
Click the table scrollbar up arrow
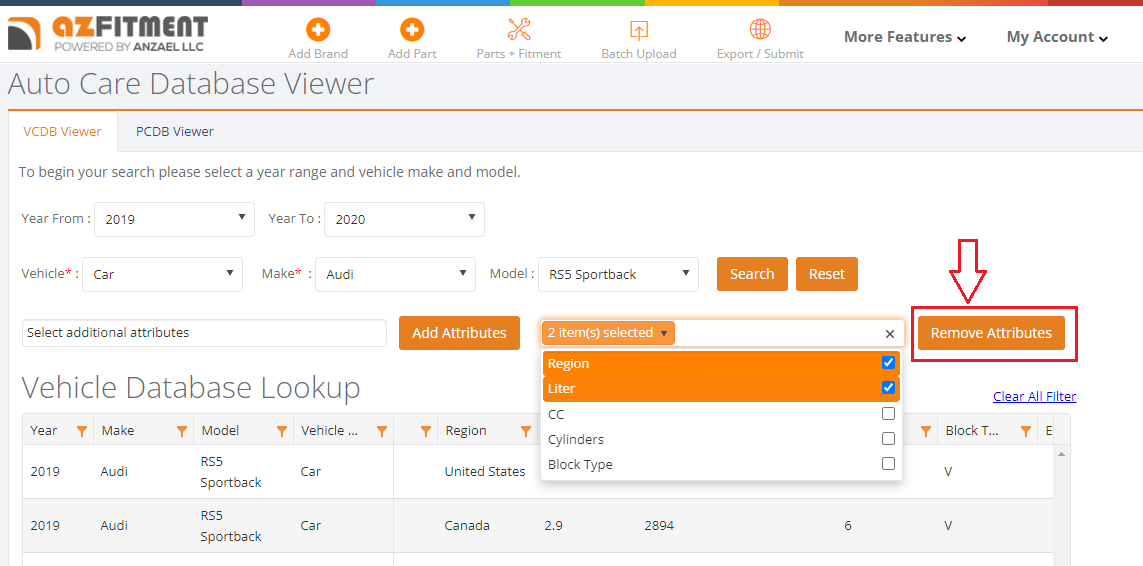click(x=1060, y=454)
